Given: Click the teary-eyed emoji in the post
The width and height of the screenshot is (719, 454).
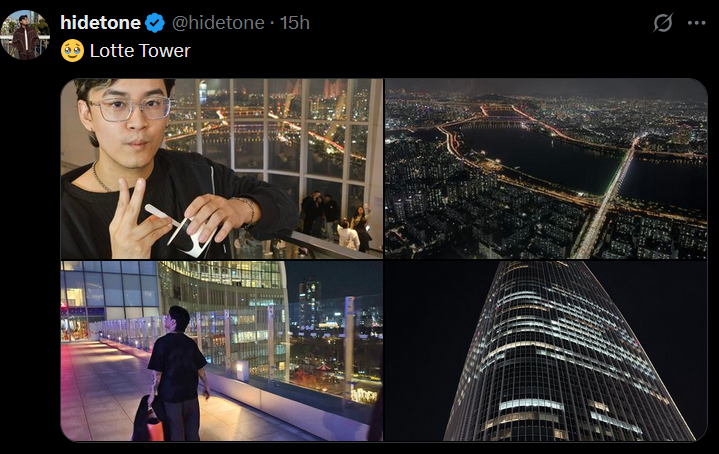Looking at the screenshot, I should point(72,50).
